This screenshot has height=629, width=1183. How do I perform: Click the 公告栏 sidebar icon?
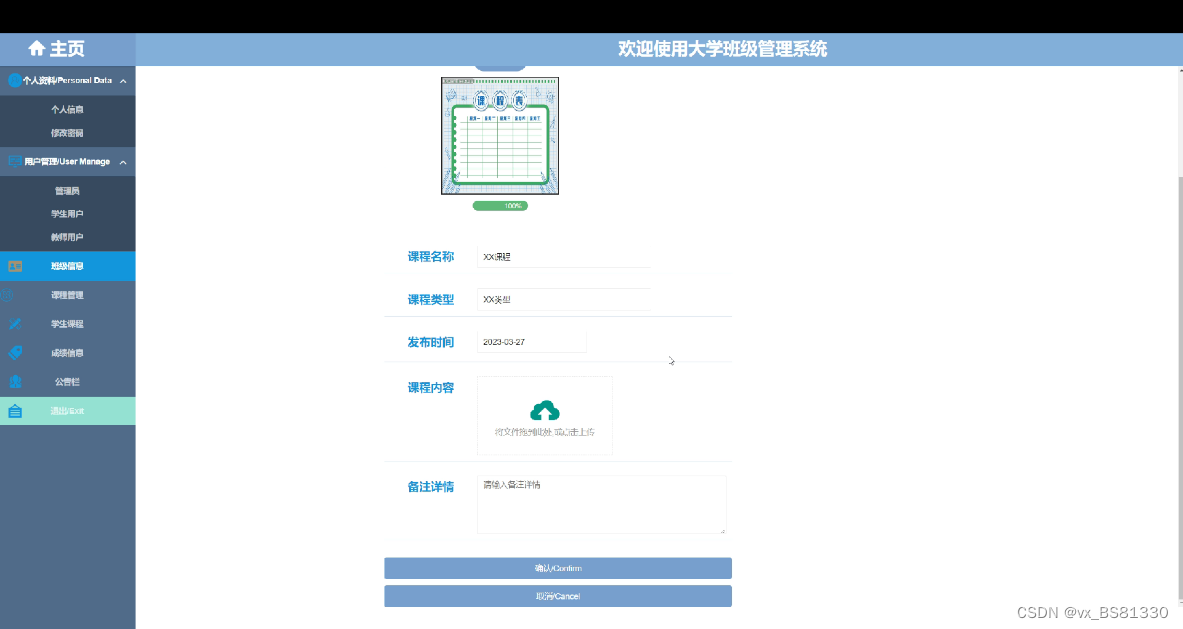tap(15, 382)
